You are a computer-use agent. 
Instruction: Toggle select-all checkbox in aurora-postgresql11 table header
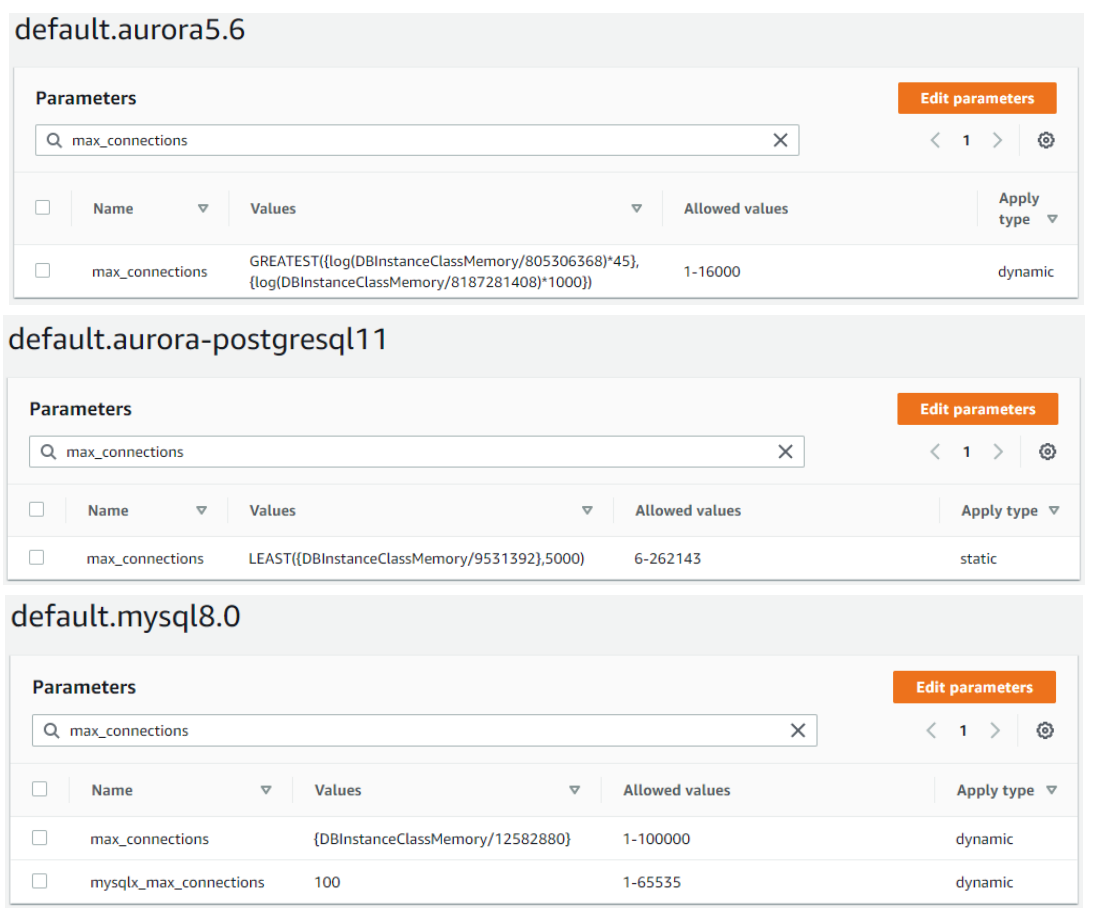37,509
